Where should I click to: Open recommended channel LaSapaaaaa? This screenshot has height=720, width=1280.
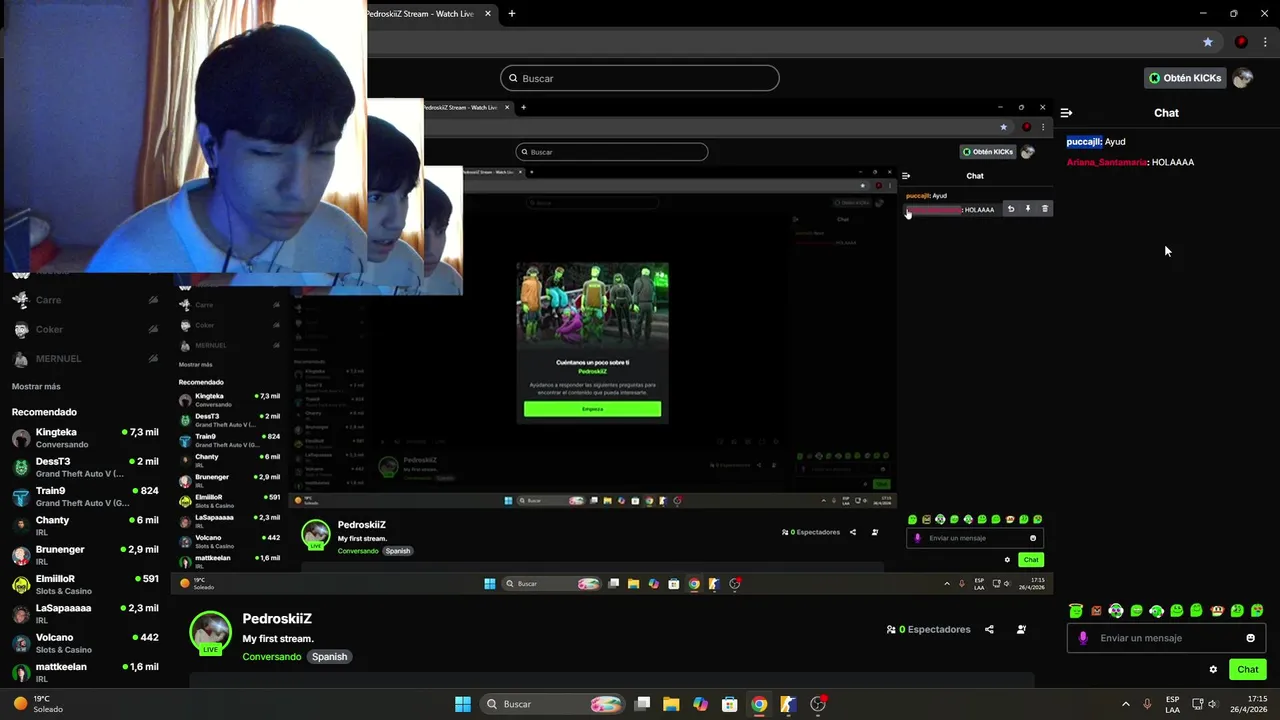pyautogui.click(x=85, y=613)
